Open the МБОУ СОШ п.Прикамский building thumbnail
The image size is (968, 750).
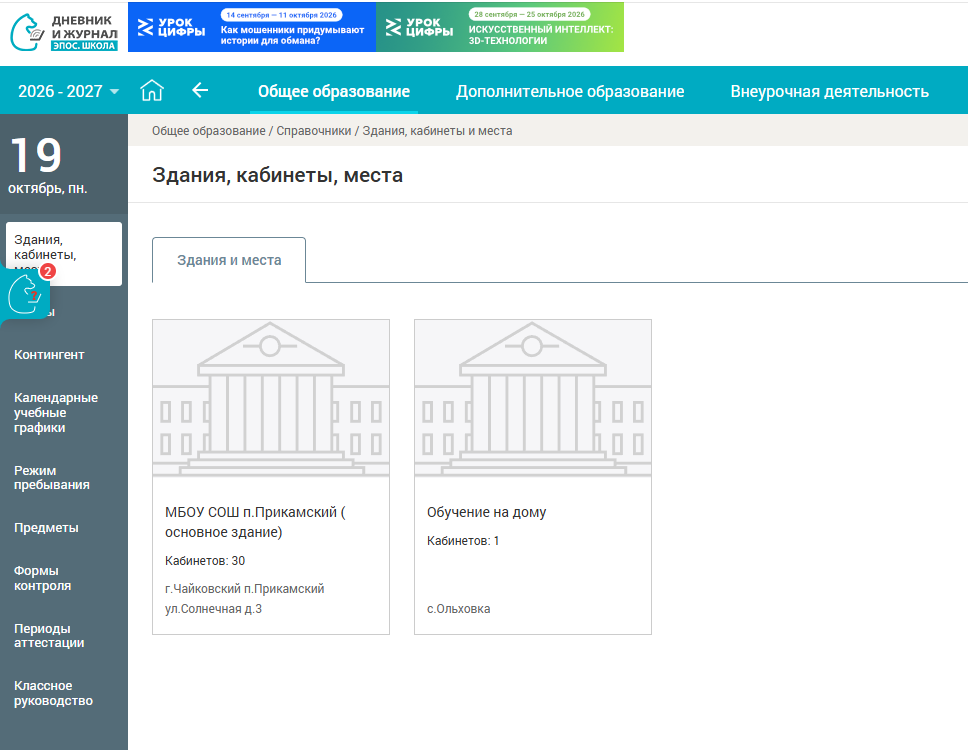[x=271, y=398]
